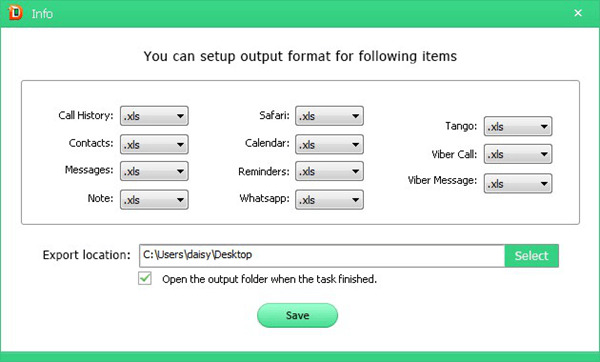Click the Call History dropdown arrow
The width and height of the screenshot is (600, 362).
[x=180, y=116]
